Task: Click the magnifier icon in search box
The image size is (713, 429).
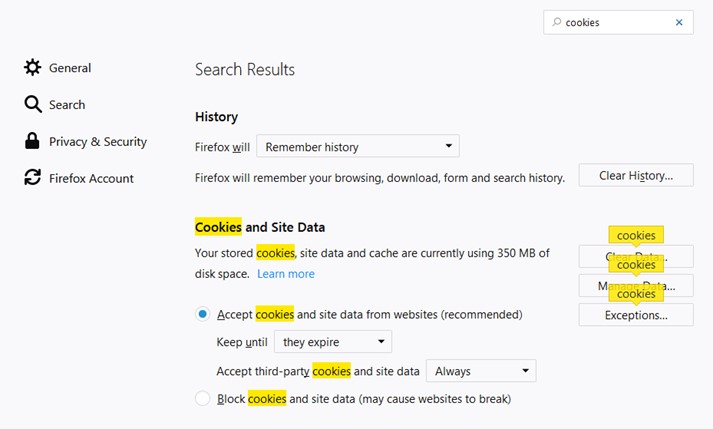Action: point(557,22)
